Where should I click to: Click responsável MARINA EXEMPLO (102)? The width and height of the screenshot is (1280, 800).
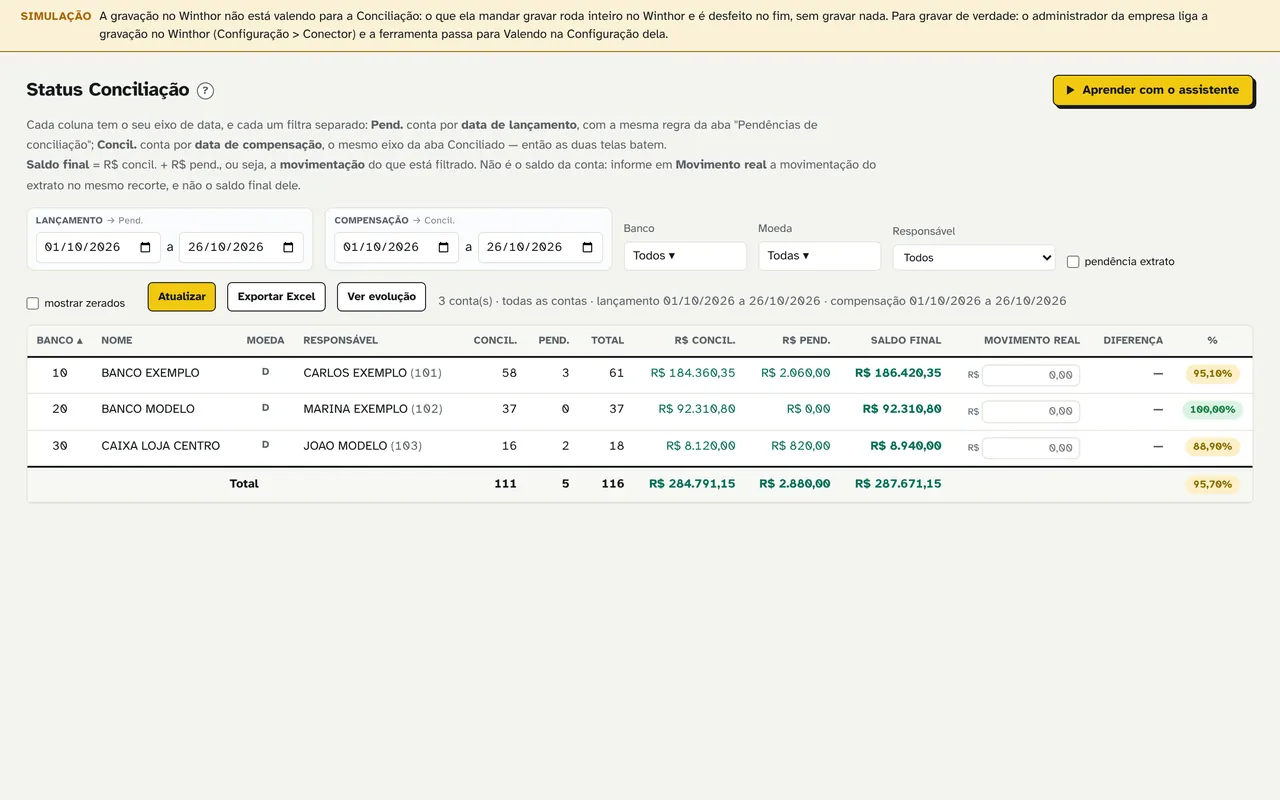(373, 409)
